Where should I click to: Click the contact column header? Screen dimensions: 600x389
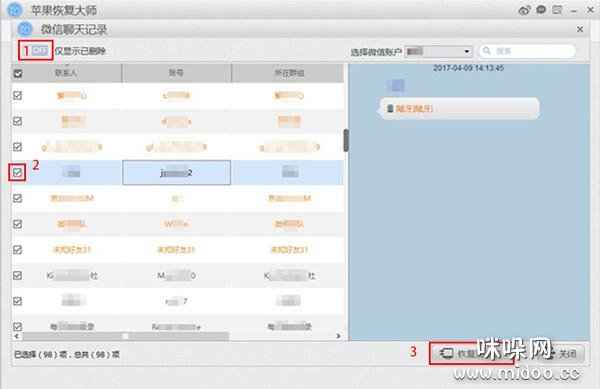[67, 73]
